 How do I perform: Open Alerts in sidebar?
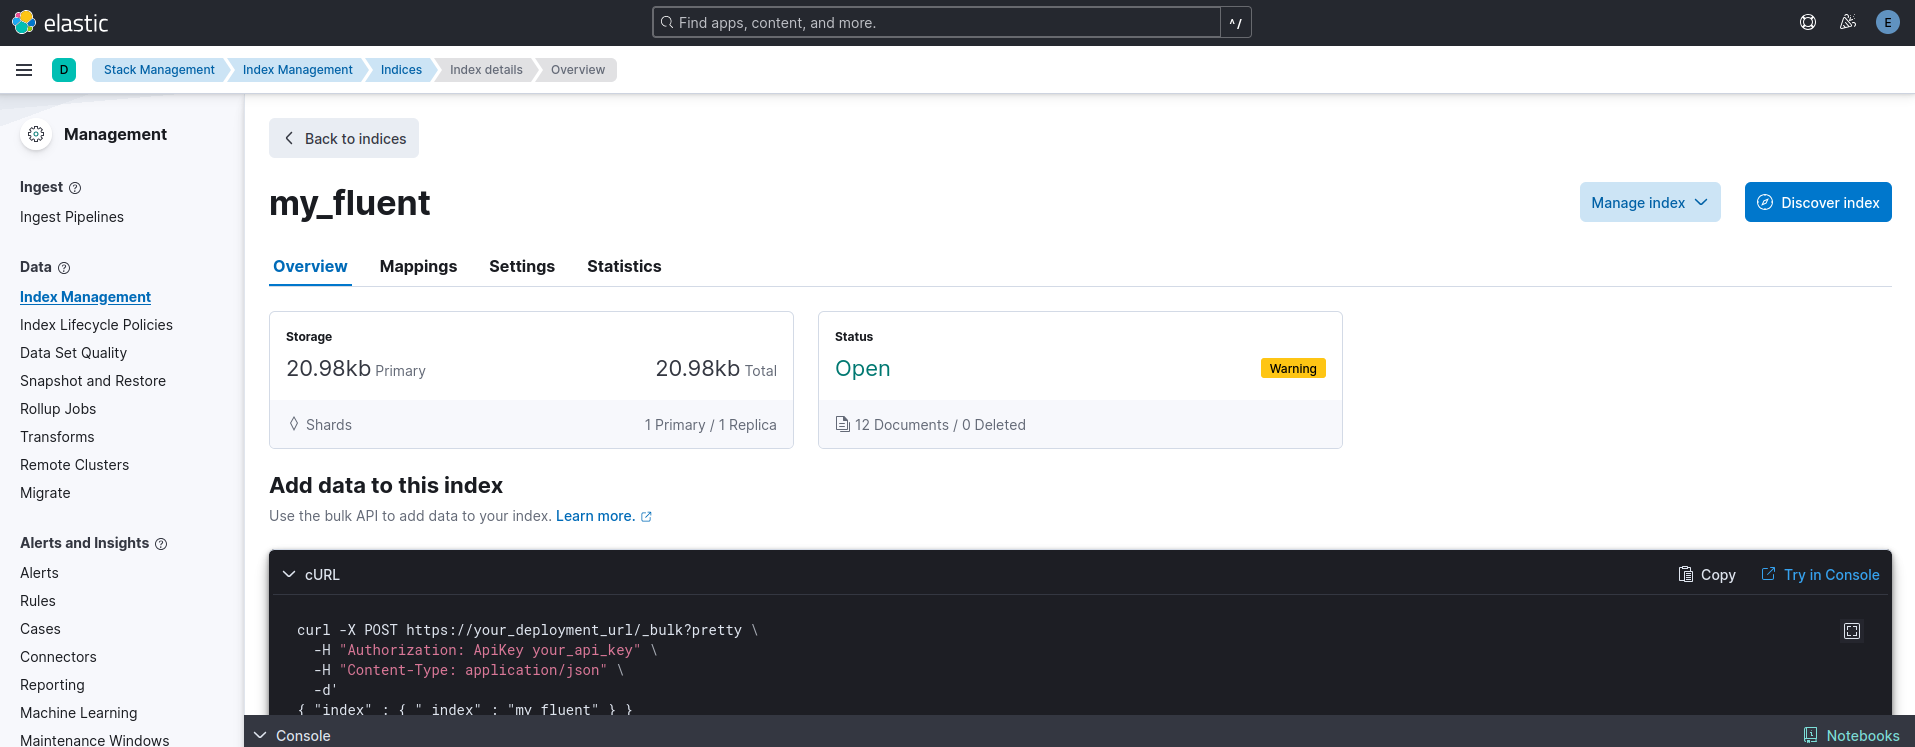[39, 573]
